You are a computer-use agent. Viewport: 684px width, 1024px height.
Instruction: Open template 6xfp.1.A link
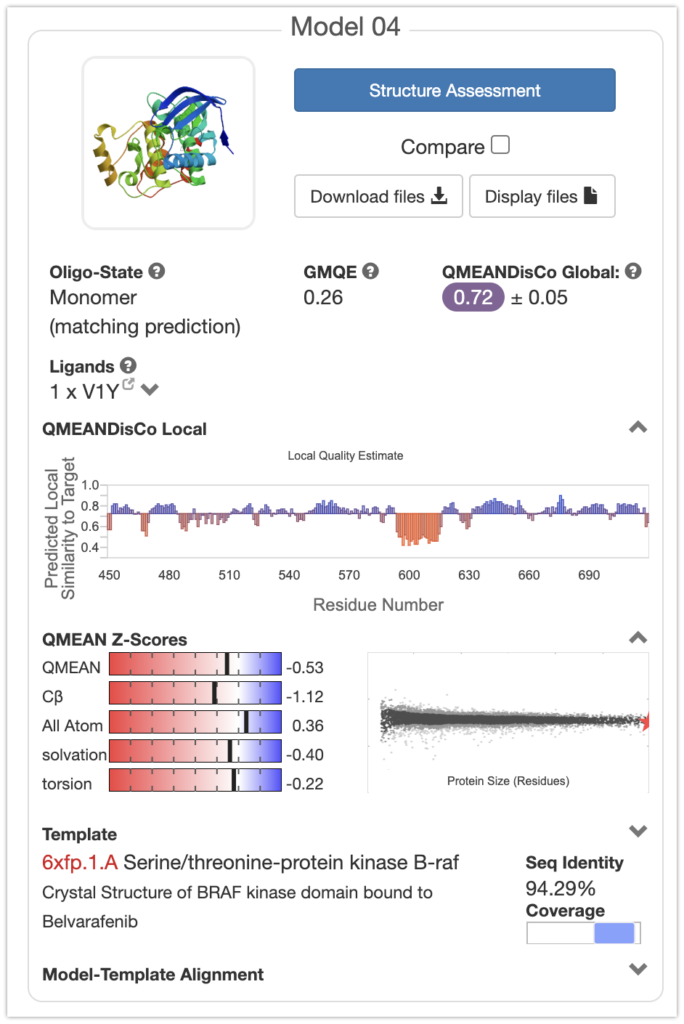(80, 862)
